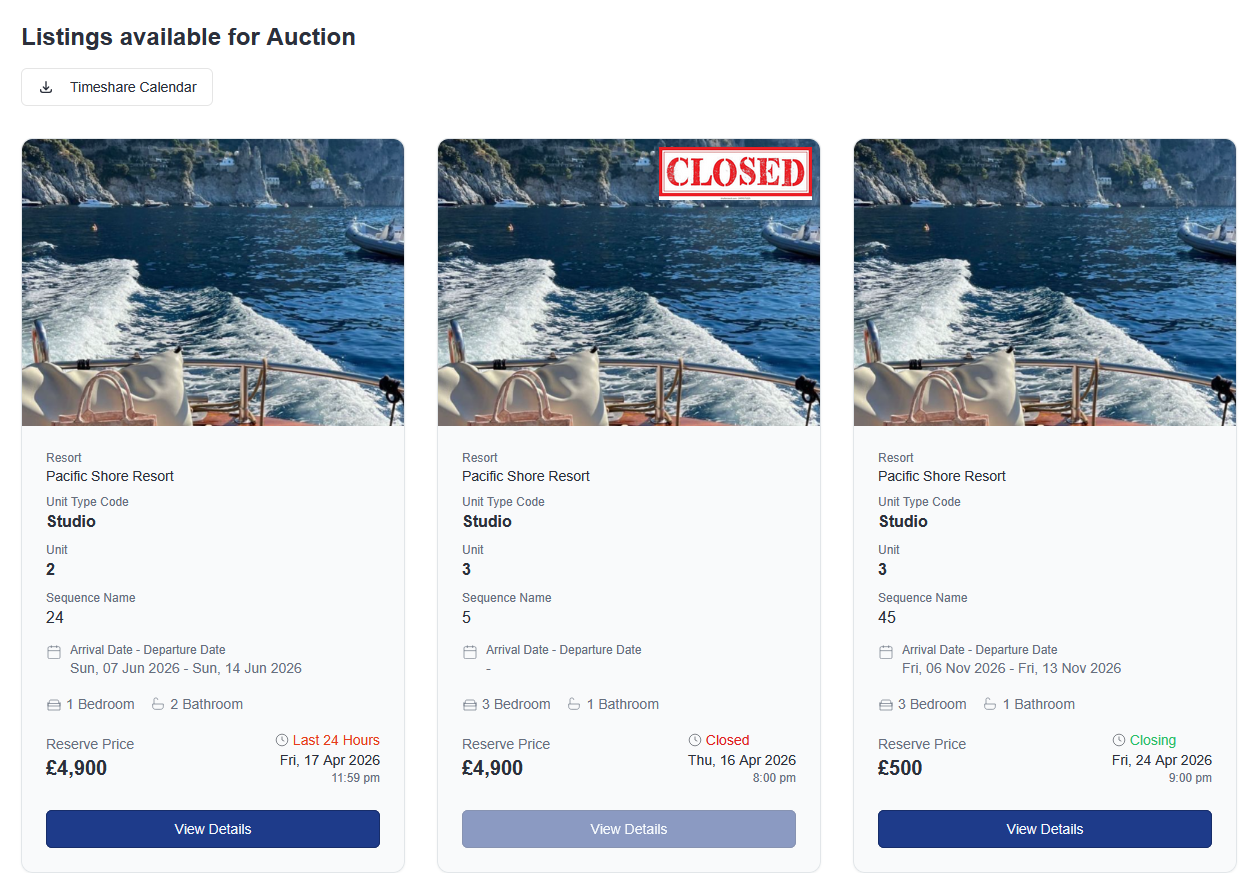Click the download icon beside Timeshare Calendar
The width and height of the screenshot is (1244, 873).
(x=46, y=87)
